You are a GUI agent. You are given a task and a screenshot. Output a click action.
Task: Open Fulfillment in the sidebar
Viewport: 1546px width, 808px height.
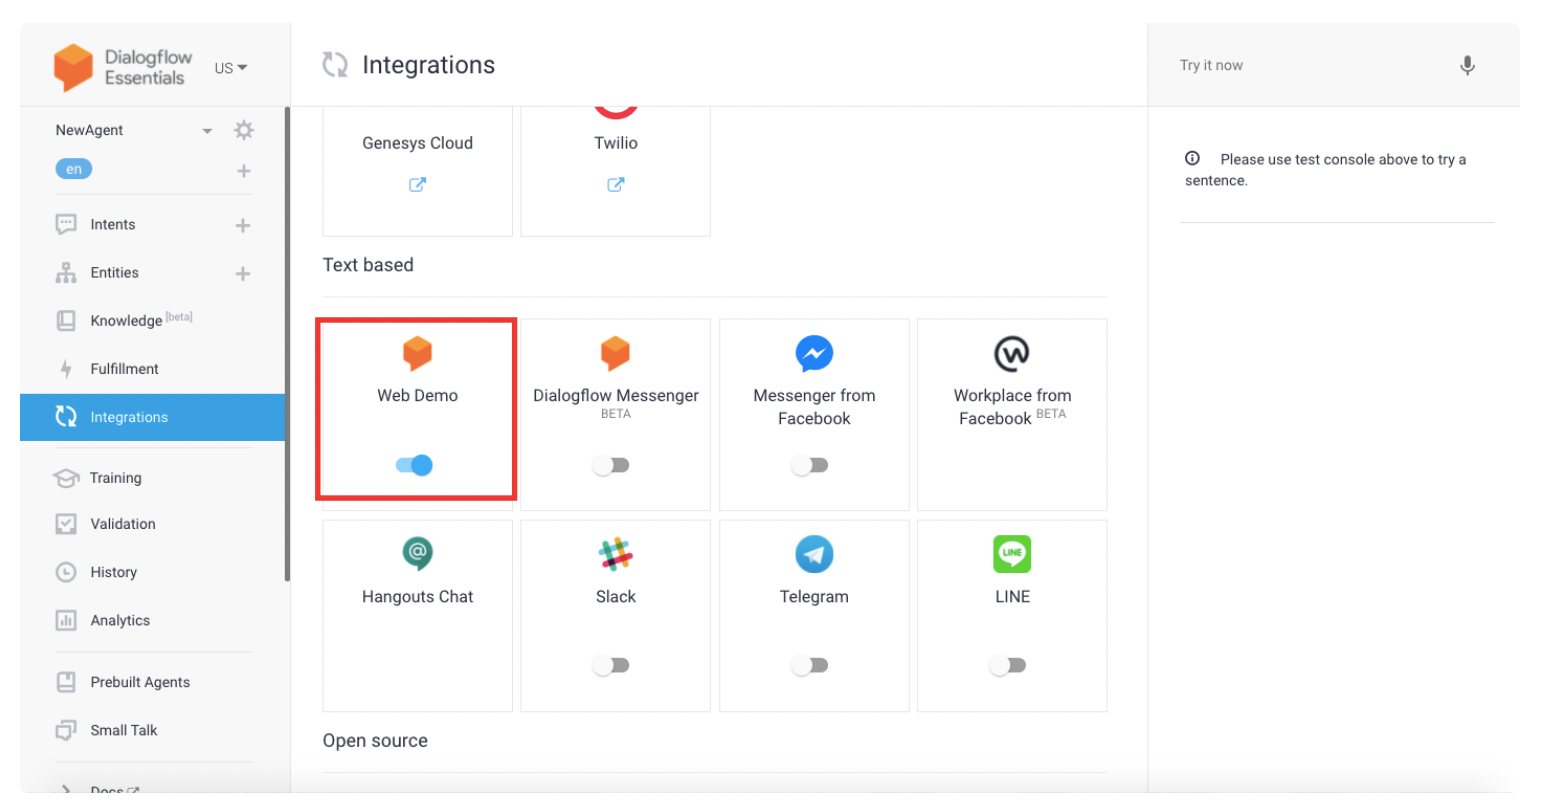coord(124,369)
